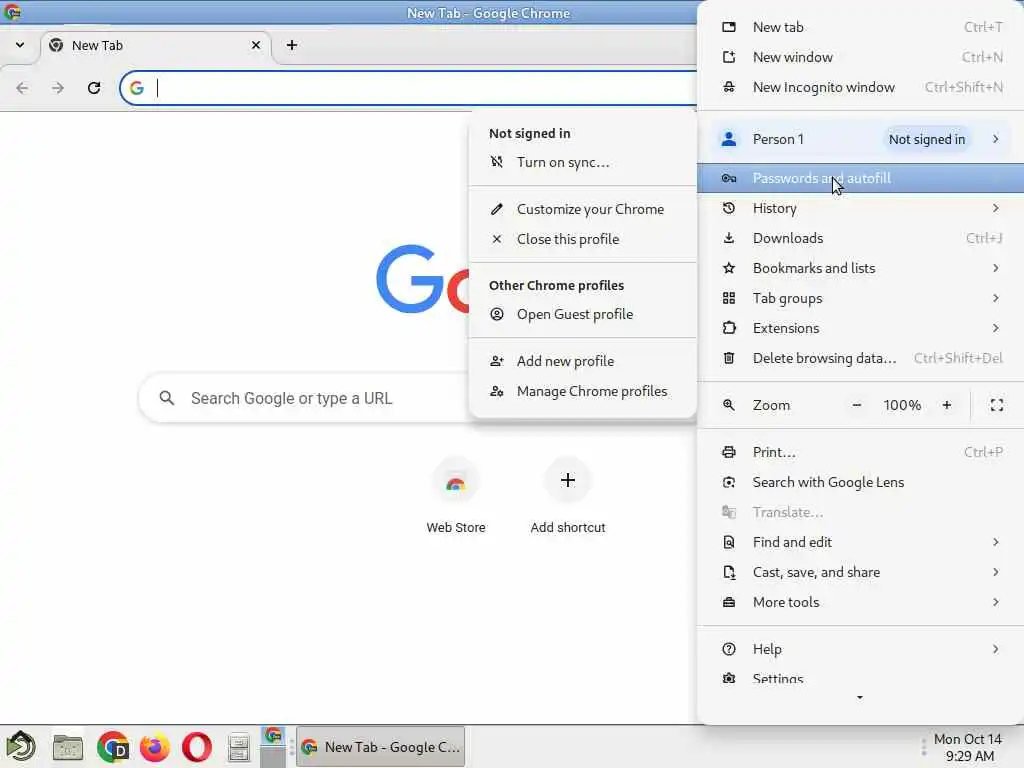Open the tab search dropdown arrow

click(20, 45)
